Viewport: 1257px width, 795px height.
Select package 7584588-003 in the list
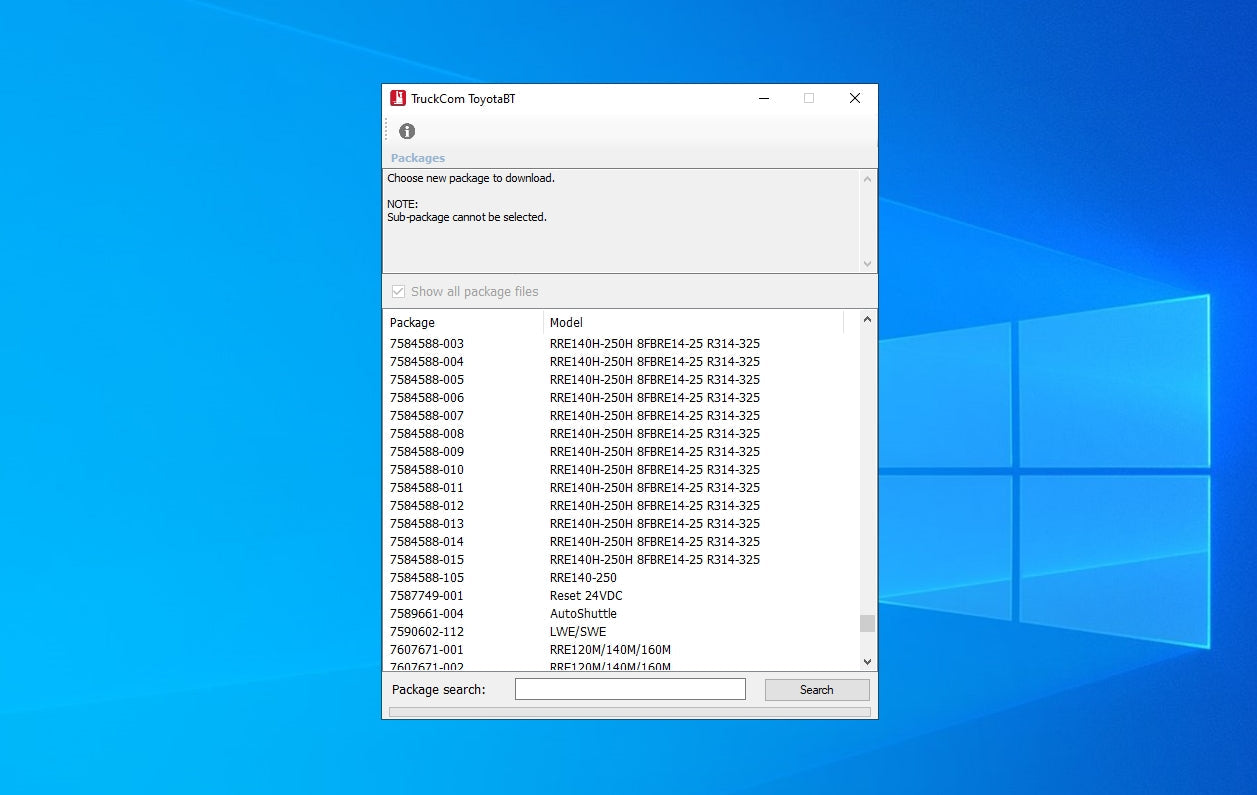coord(427,343)
